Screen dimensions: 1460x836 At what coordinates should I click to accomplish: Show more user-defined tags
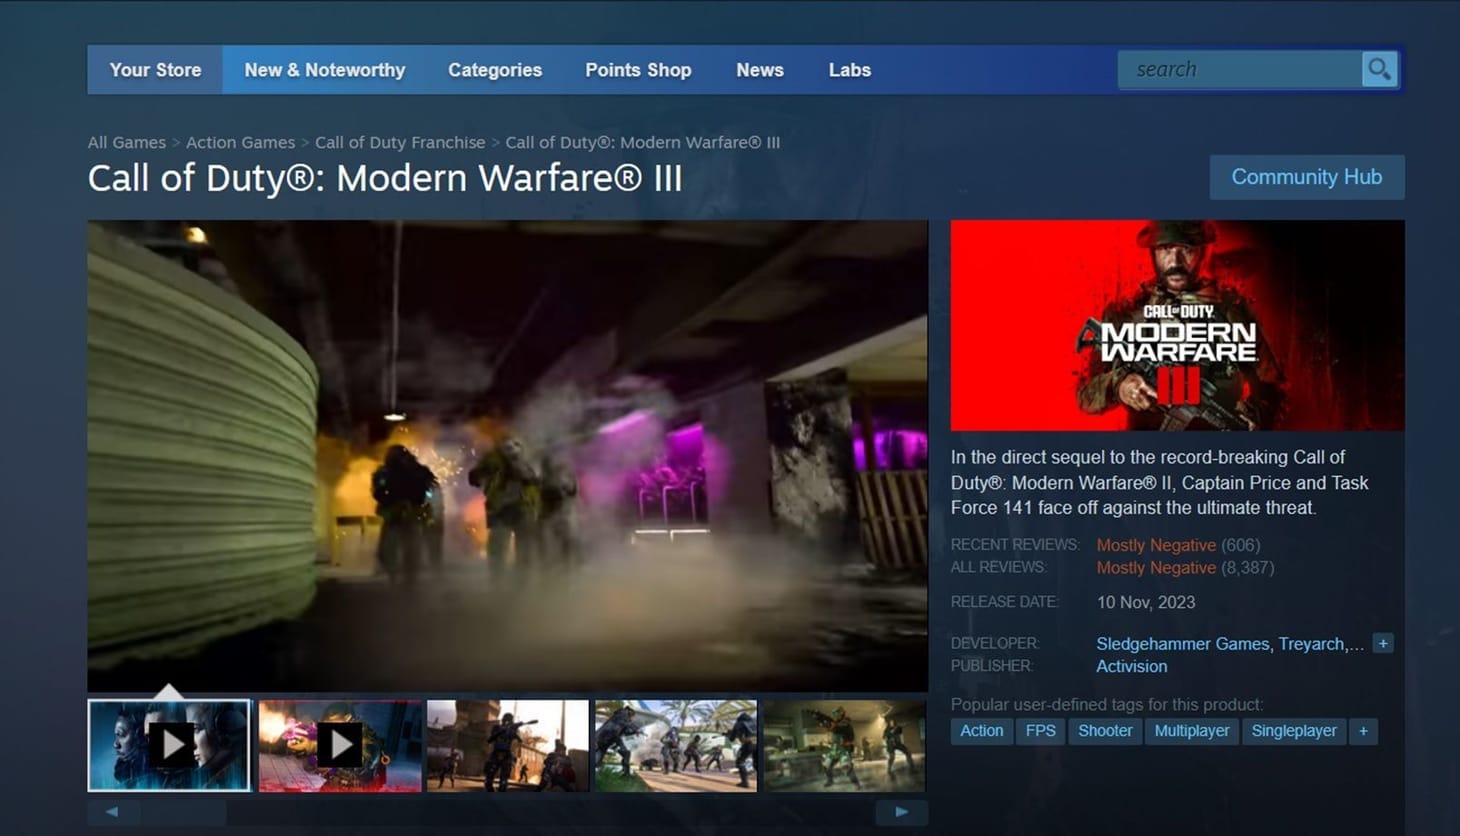1363,731
